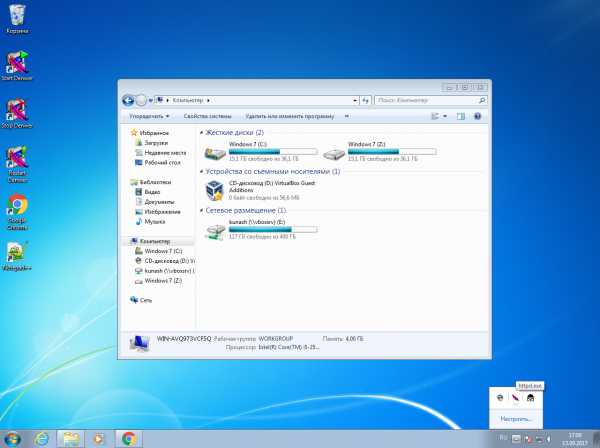Click the Windows 7 (C:) free space bar
Viewport: 600px width, 448px height.
pyautogui.click(x=273, y=152)
